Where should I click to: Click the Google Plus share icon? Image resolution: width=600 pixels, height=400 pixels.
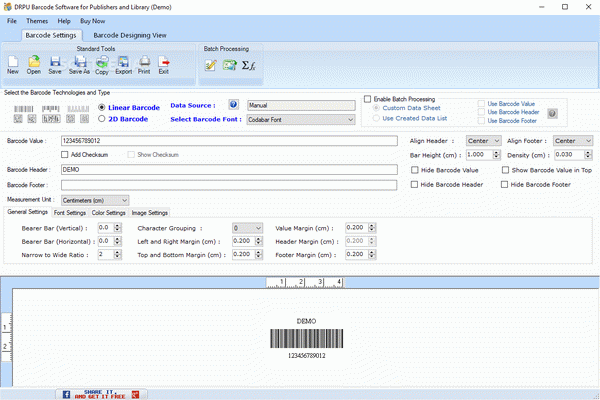coord(135,394)
